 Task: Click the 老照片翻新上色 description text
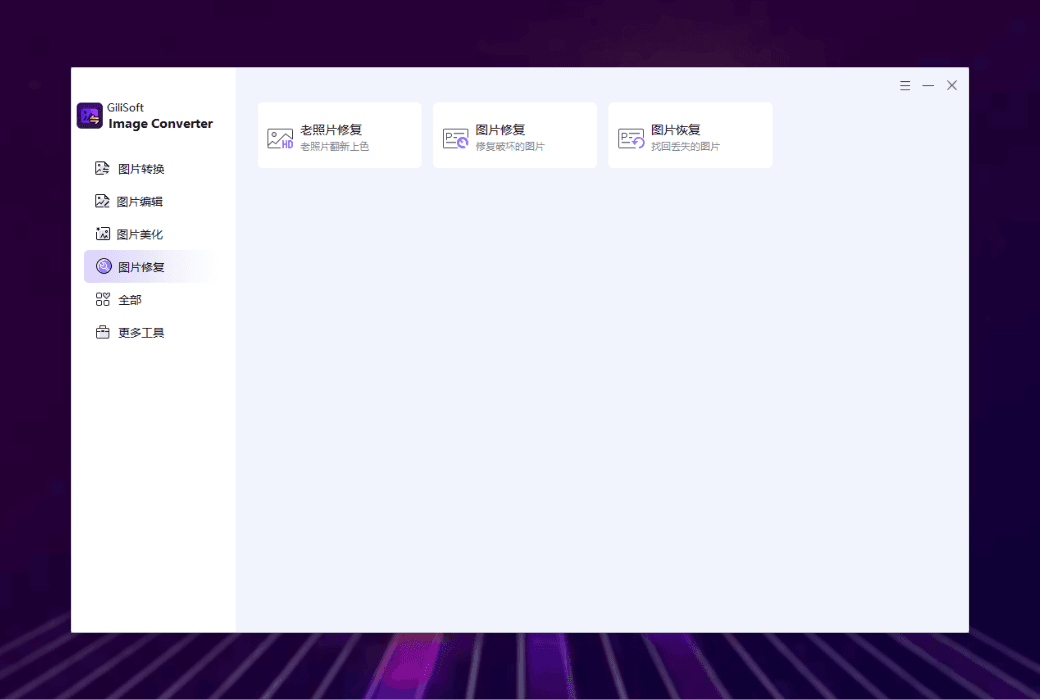334,146
